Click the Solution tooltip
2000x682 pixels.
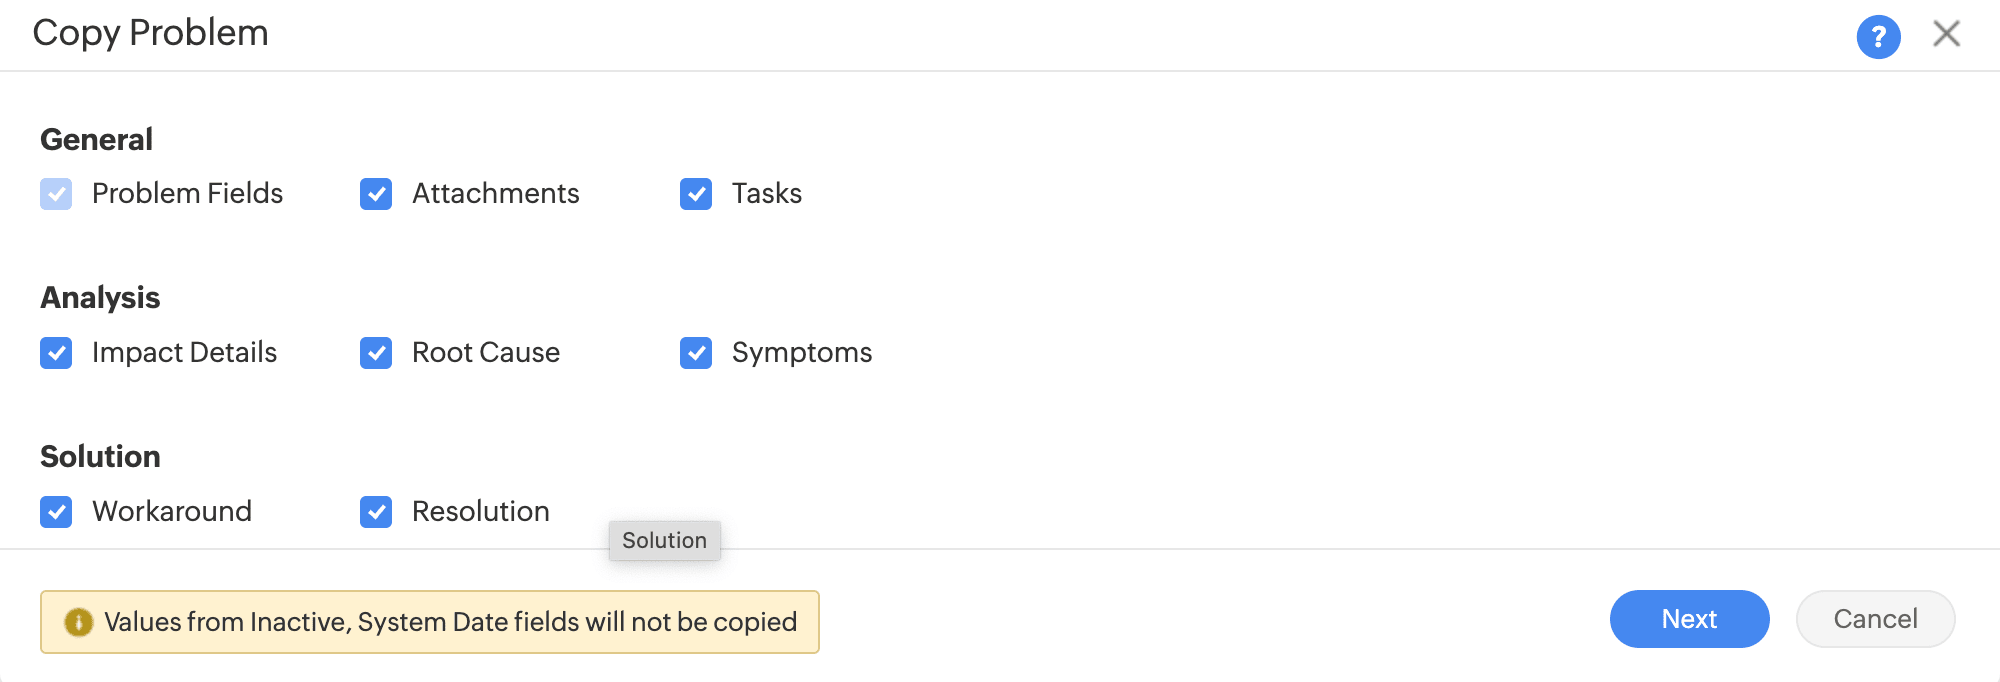tap(664, 541)
